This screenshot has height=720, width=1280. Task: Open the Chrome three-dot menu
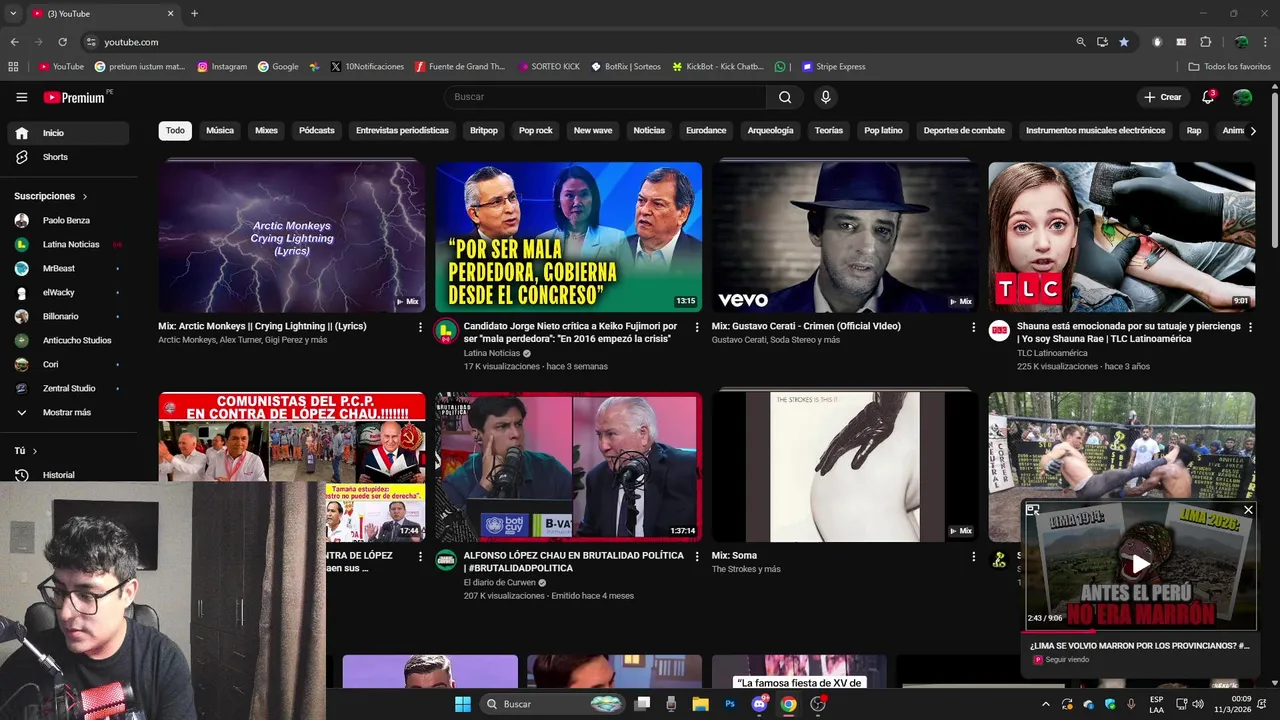click(x=1265, y=42)
